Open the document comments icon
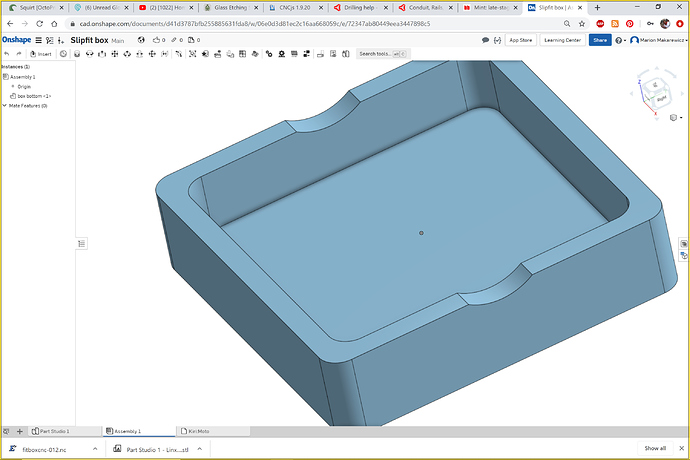690x460 pixels. pos(485,40)
